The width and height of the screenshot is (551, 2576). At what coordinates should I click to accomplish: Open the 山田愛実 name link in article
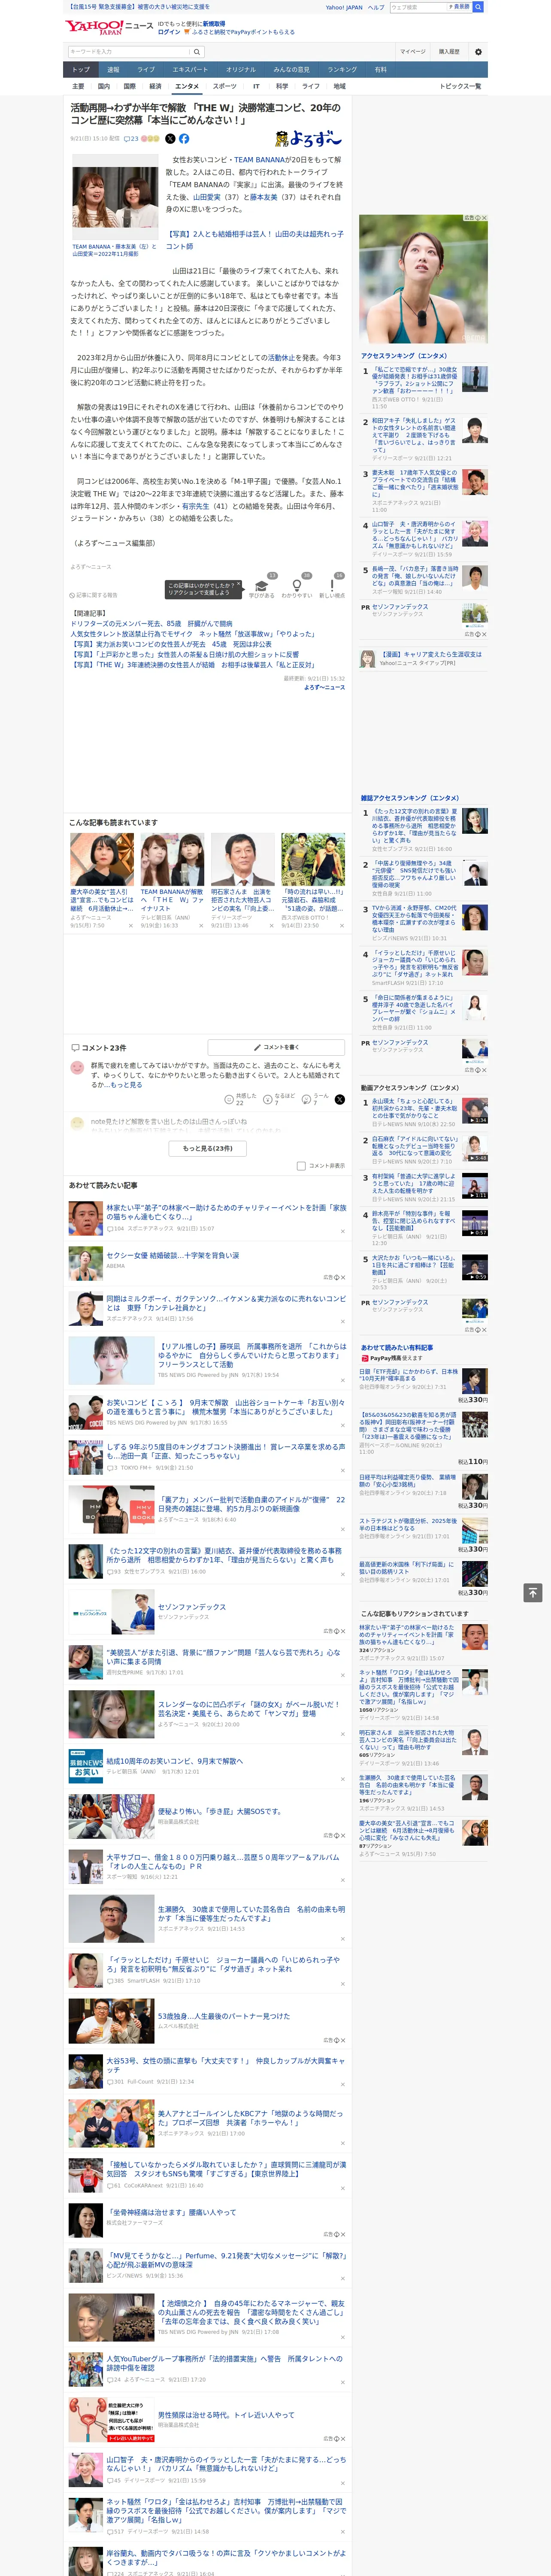[207, 197]
